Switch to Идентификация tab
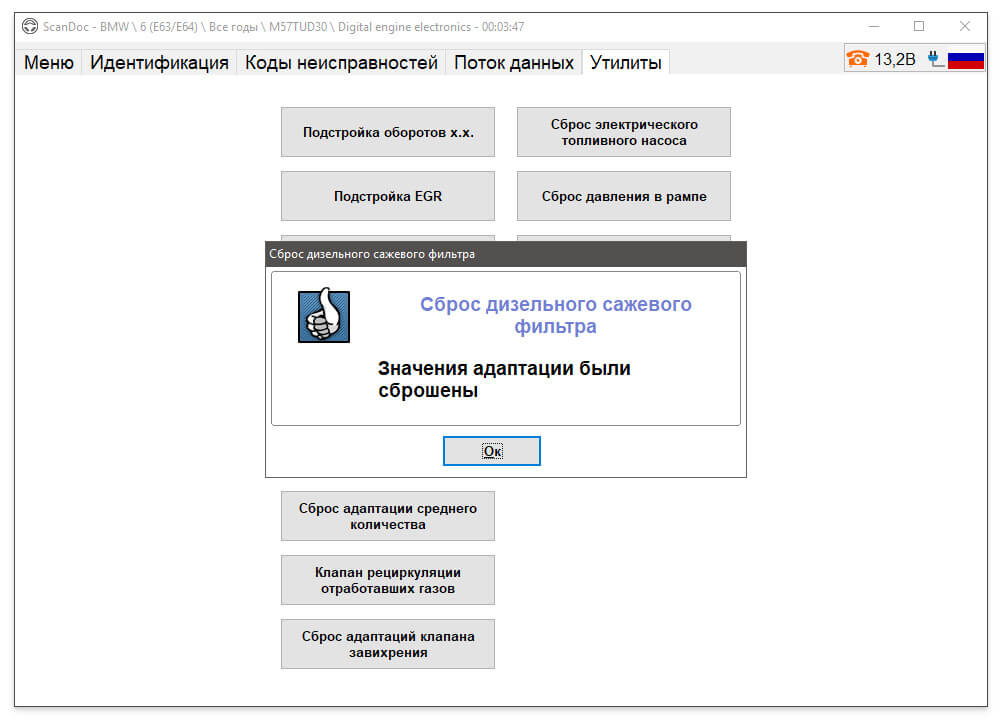This screenshot has width=1000, height=724. point(159,63)
